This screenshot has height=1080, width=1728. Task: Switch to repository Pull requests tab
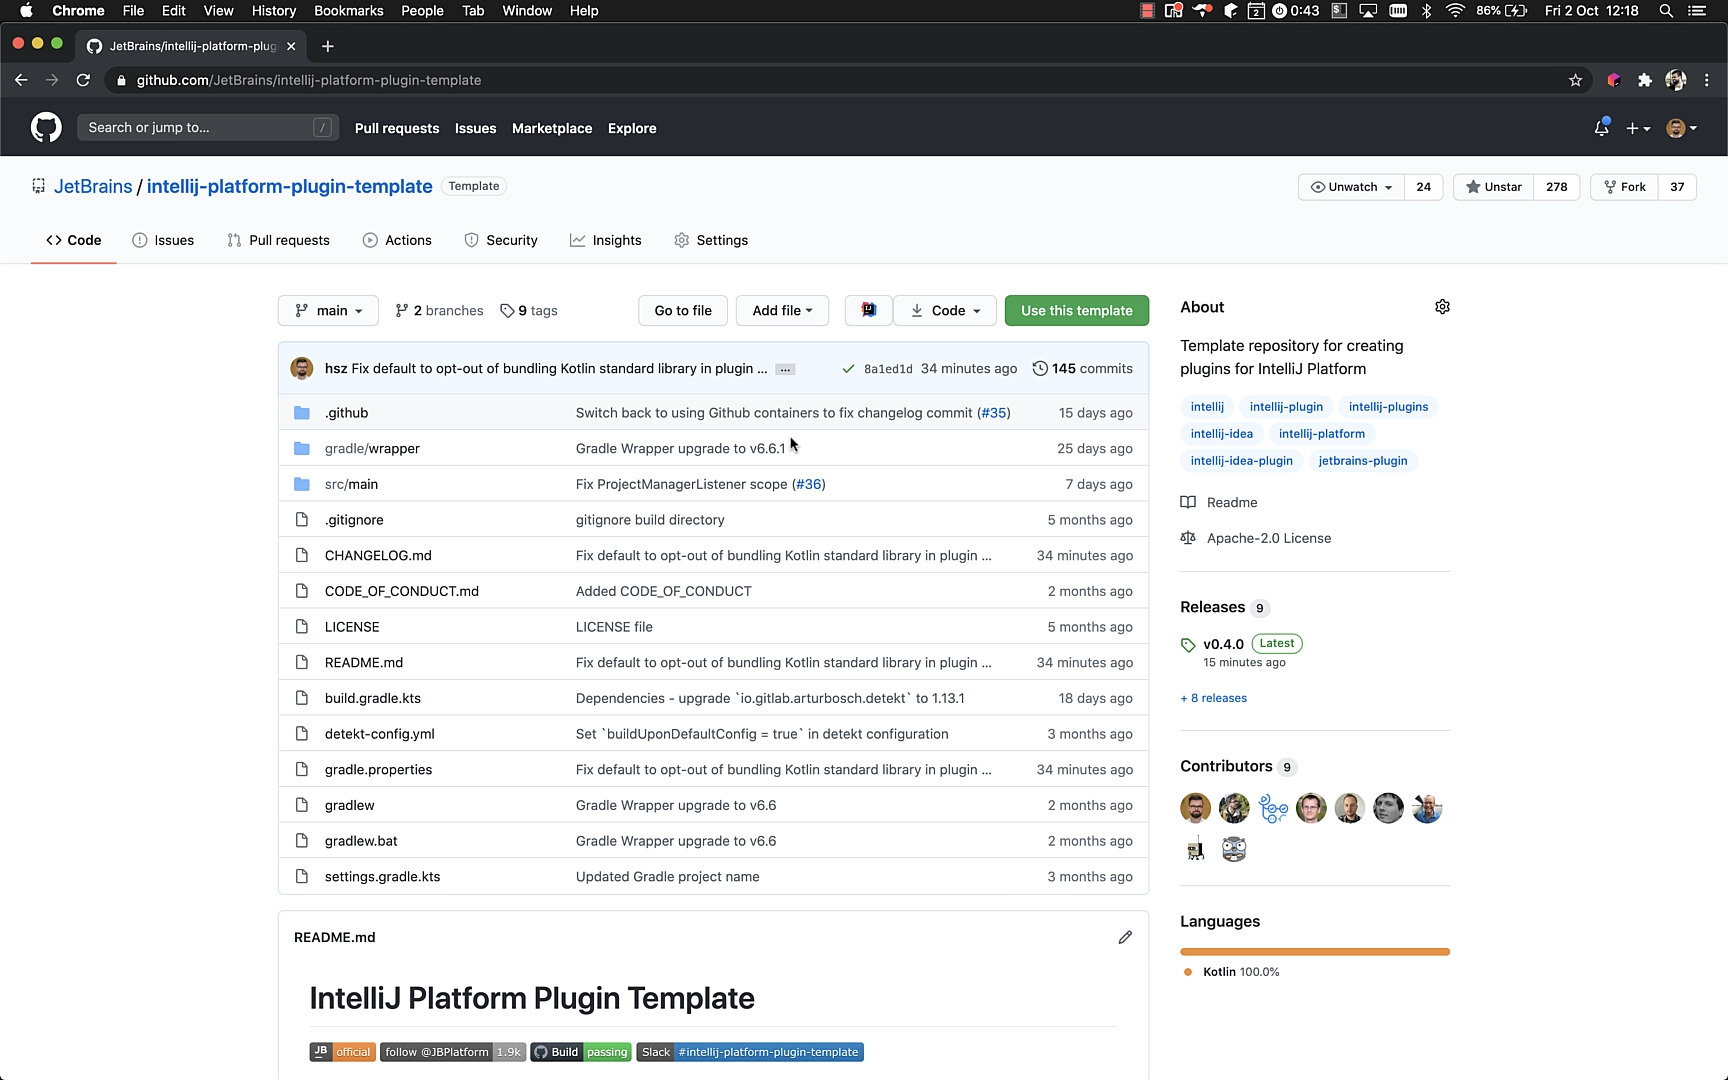(x=278, y=240)
